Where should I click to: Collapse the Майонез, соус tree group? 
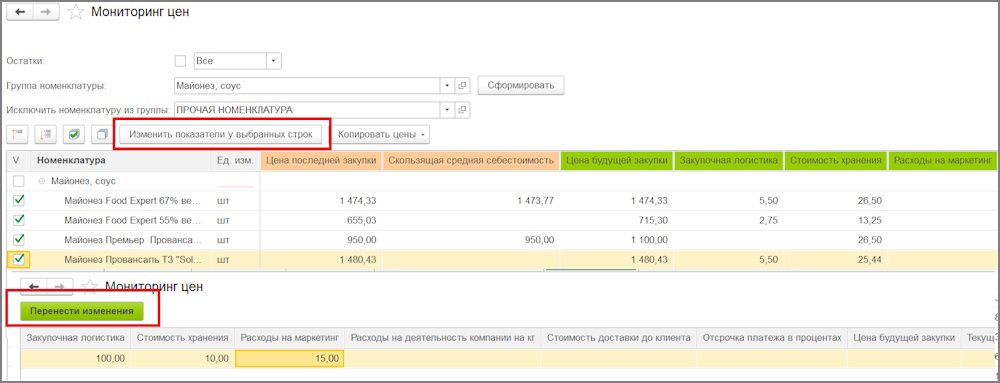42,181
